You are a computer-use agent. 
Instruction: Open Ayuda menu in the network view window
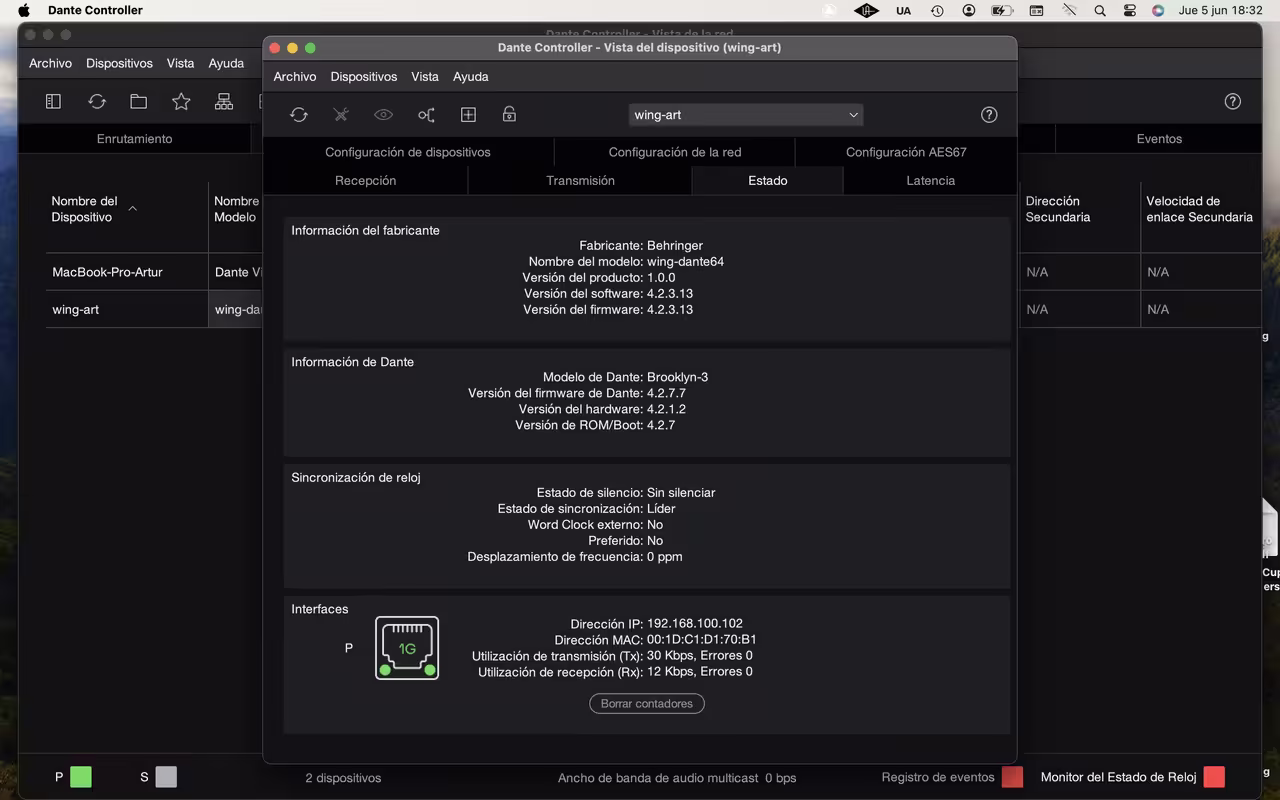[x=226, y=63]
